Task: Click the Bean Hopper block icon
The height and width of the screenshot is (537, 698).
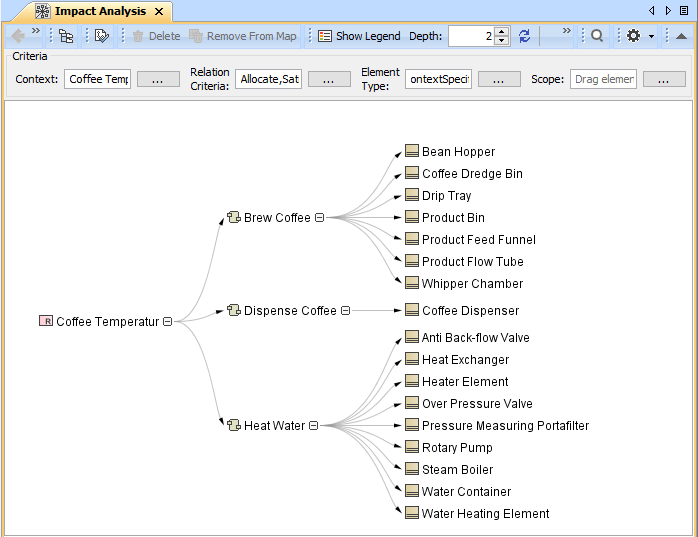Action: click(x=411, y=152)
